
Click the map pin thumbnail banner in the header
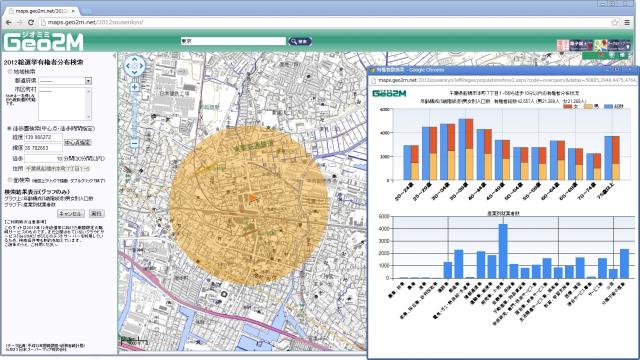tap(600, 45)
